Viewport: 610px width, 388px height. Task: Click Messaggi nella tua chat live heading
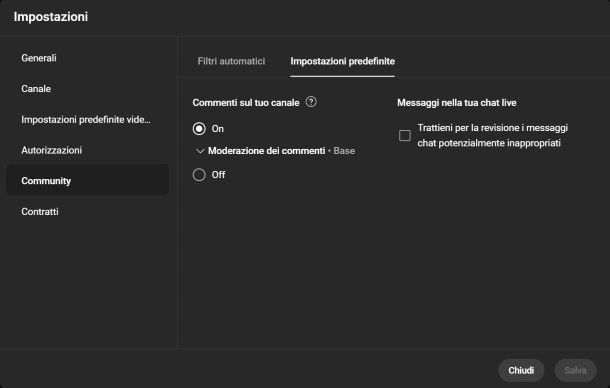click(457, 103)
